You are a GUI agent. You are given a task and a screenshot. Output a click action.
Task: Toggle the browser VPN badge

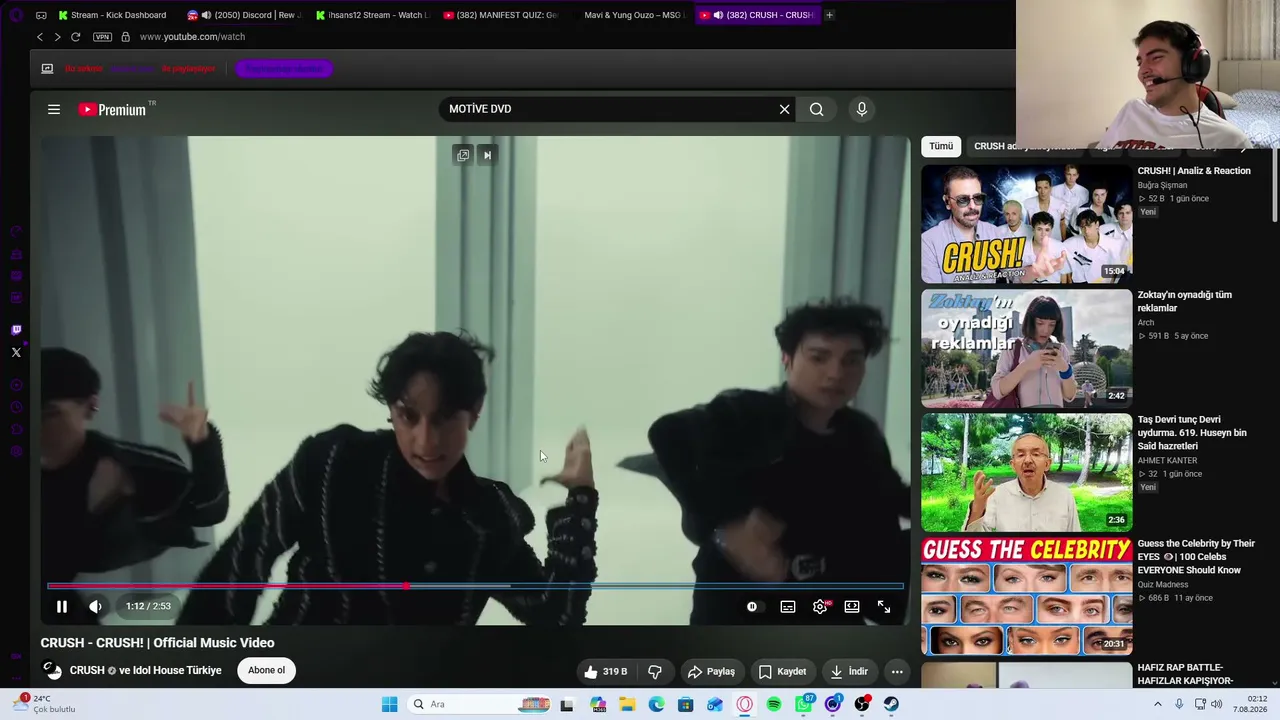[x=102, y=37]
